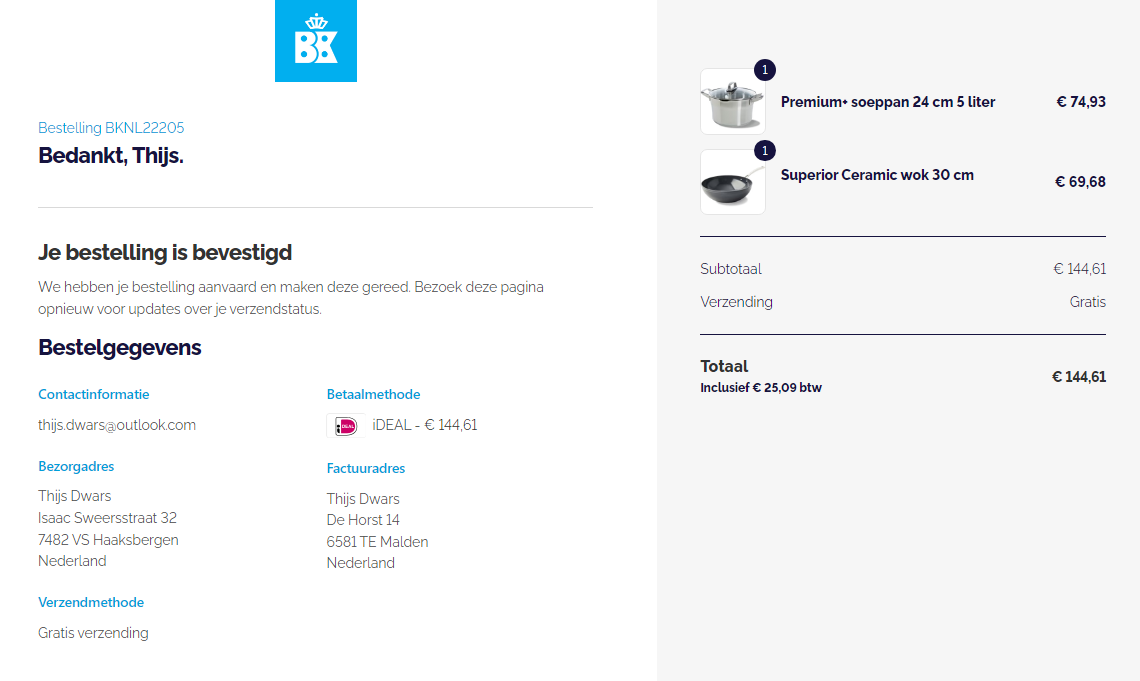Click the BK logo at top
1140x681 pixels.
coord(316,41)
